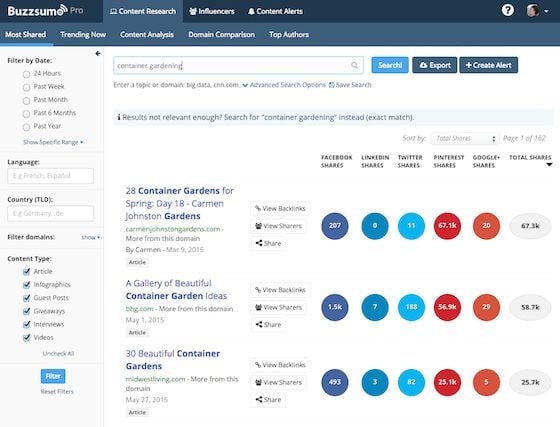Click the Facebook shares circle showing 1.5k
The width and height of the screenshot is (560, 427).
pos(335,307)
